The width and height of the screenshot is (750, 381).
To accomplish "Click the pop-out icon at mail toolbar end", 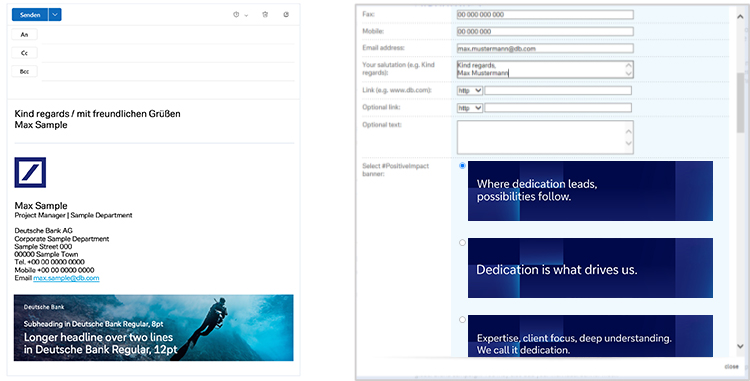I will 286,15.
